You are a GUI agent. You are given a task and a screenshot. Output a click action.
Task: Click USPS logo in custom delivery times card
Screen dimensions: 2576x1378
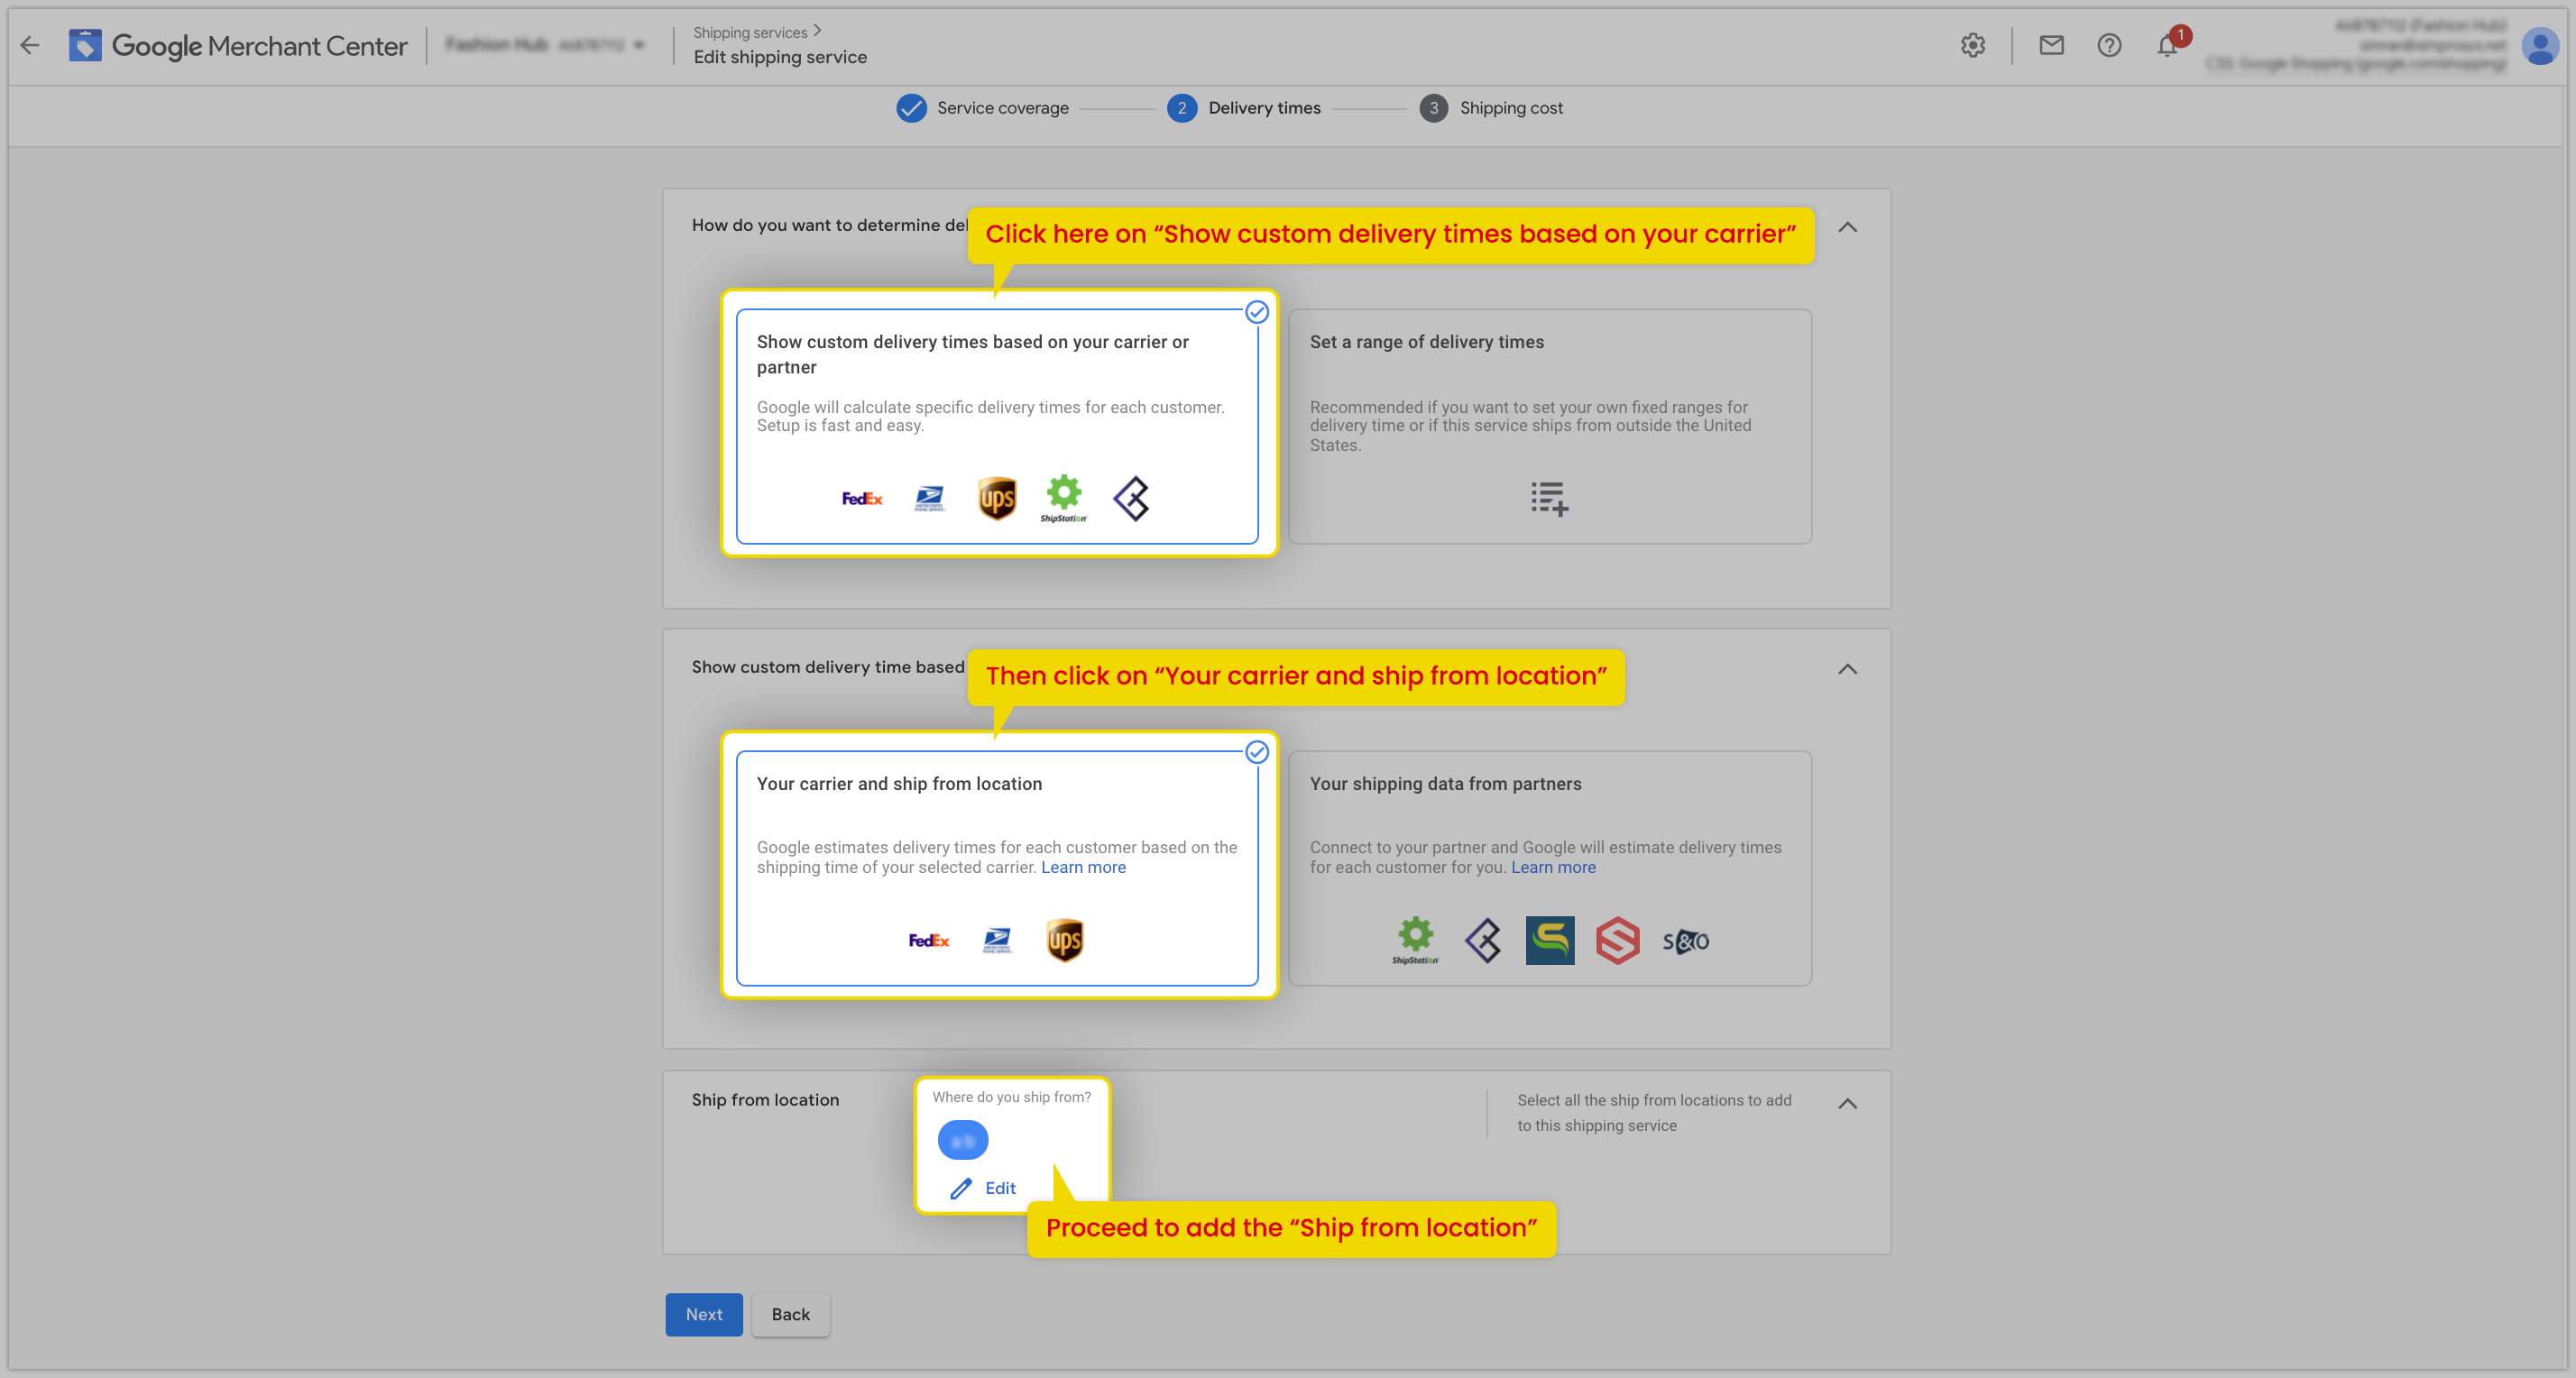click(x=929, y=498)
